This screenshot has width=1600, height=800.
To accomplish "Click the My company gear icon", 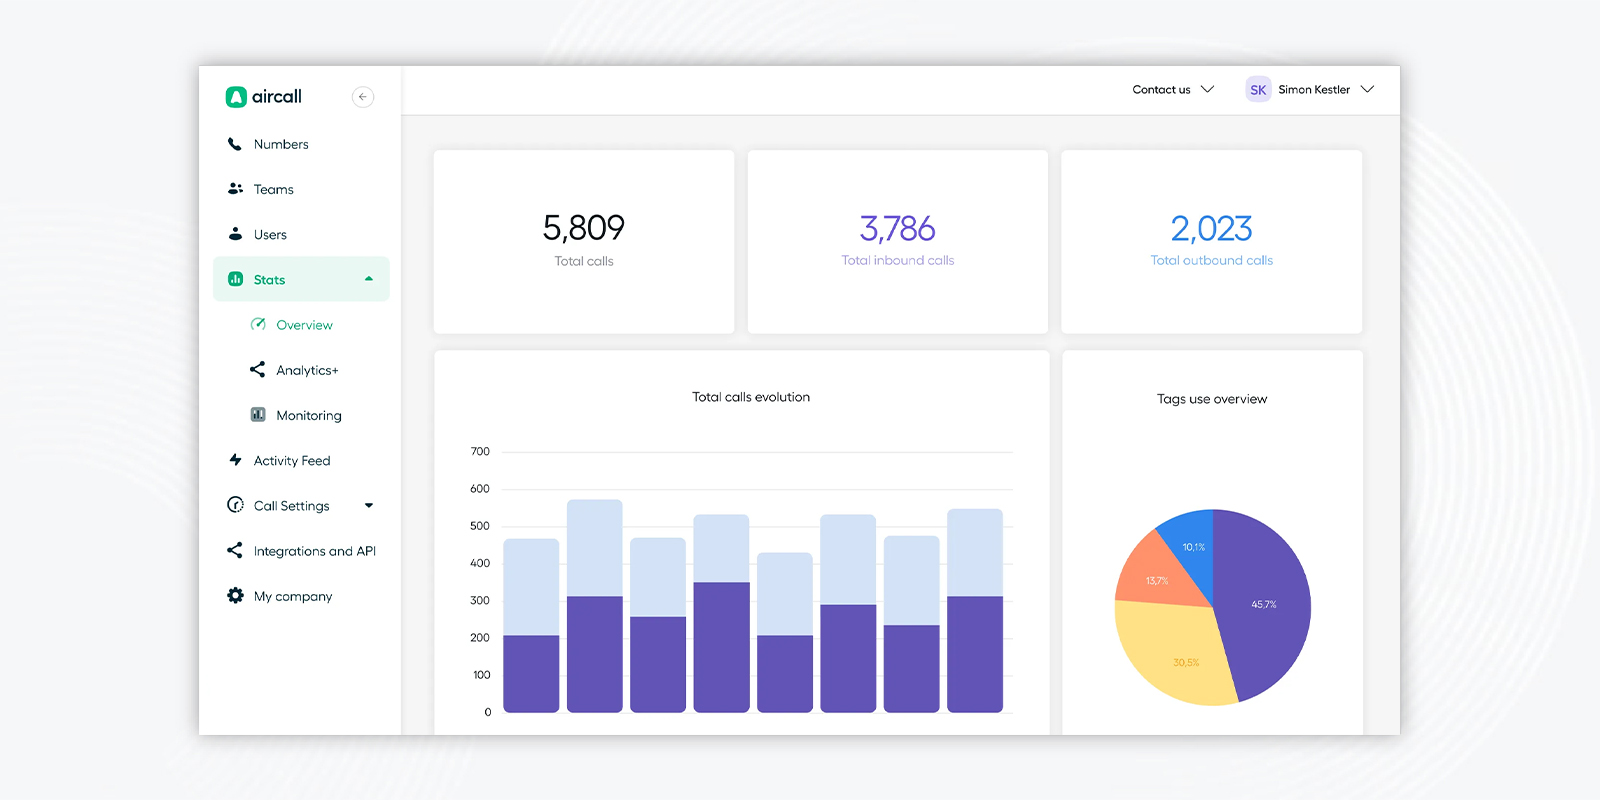I will [235, 595].
